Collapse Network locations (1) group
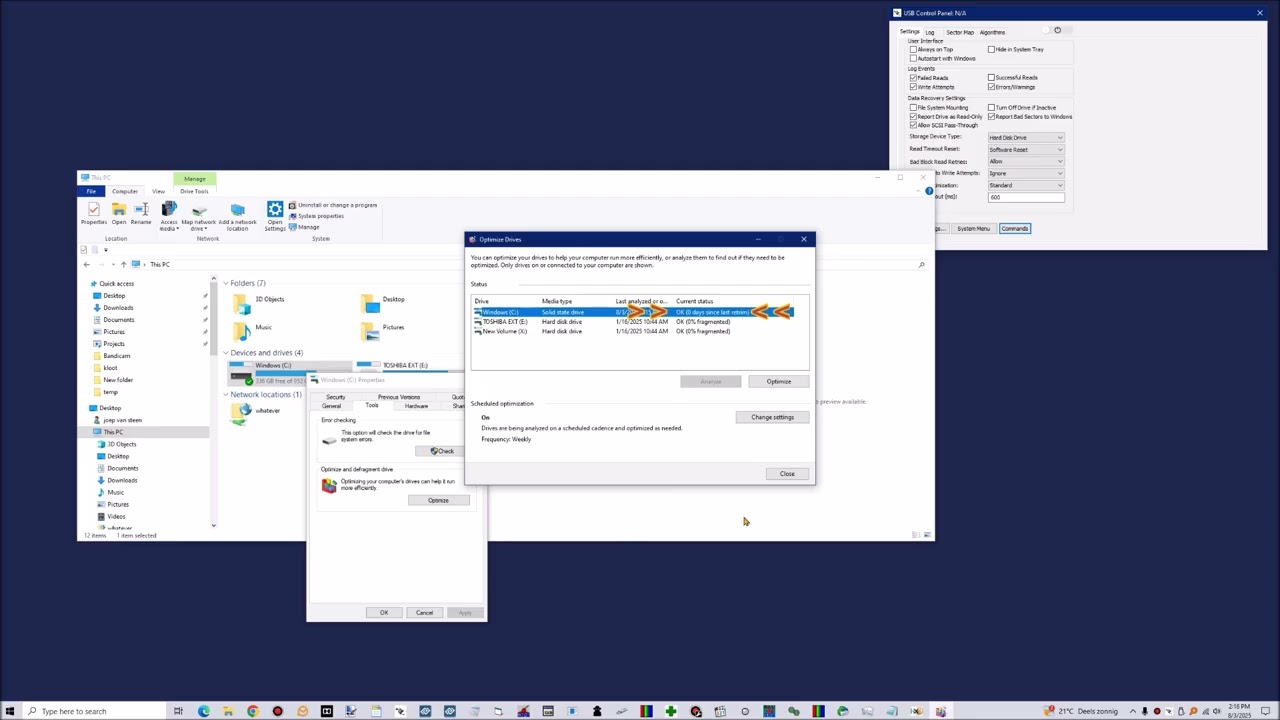Viewport: 1280px width, 720px height. pyautogui.click(x=226, y=395)
